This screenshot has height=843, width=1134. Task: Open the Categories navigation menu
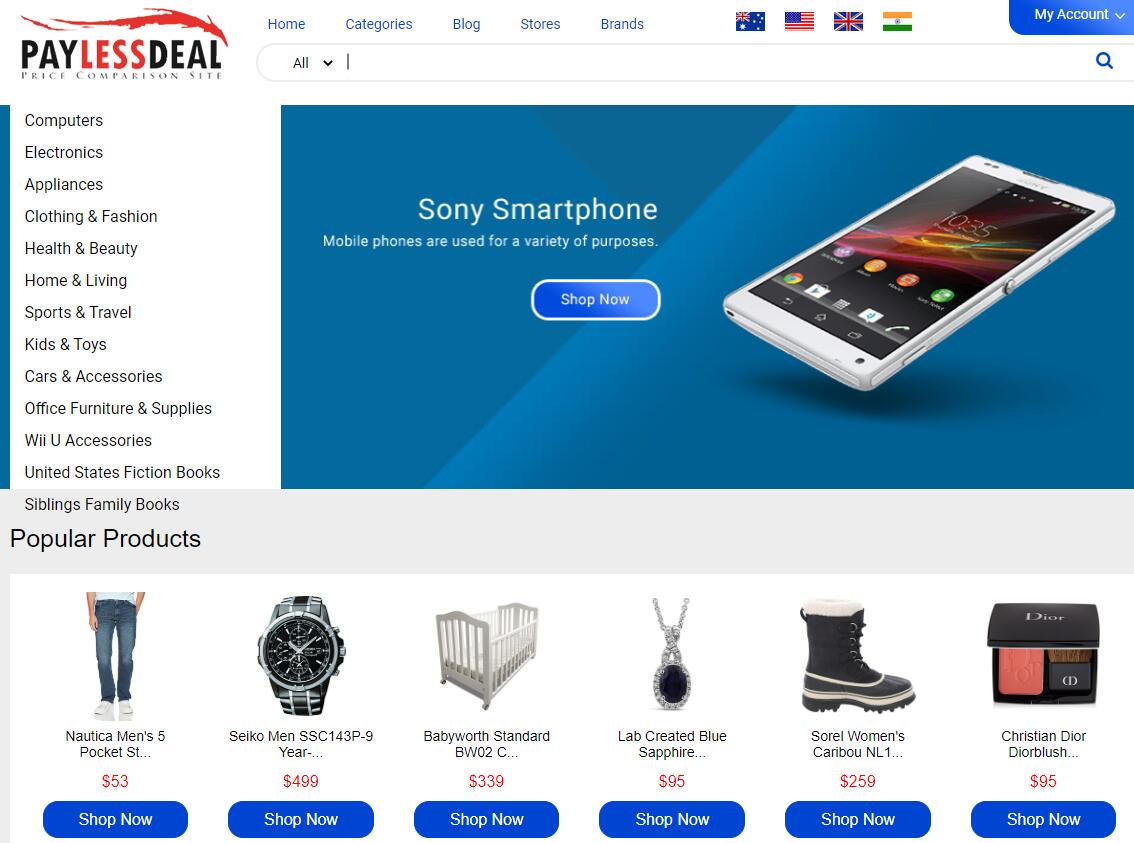point(378,24)
